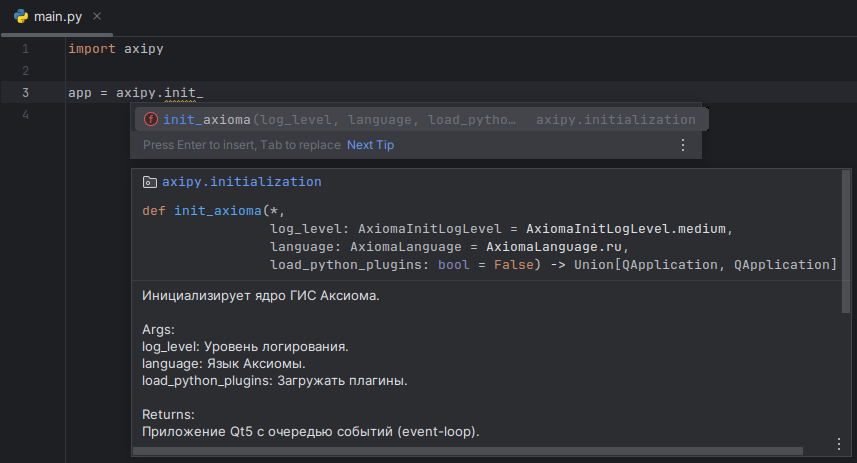857x463 pixels.
Task: Click the Python file icon on main.py tab
Action: (x=20, y=17)
